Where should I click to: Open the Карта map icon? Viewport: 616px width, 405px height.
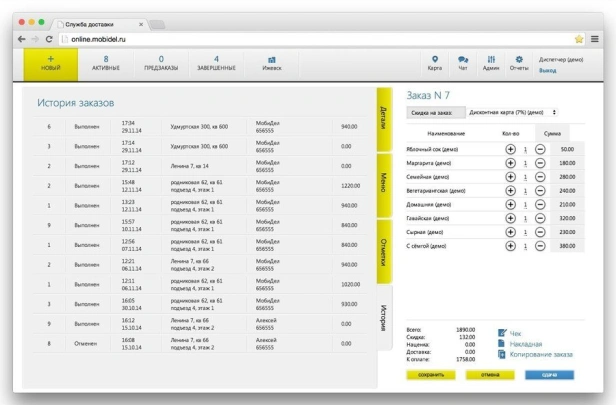pyautogui.click(x=437, y=63)
